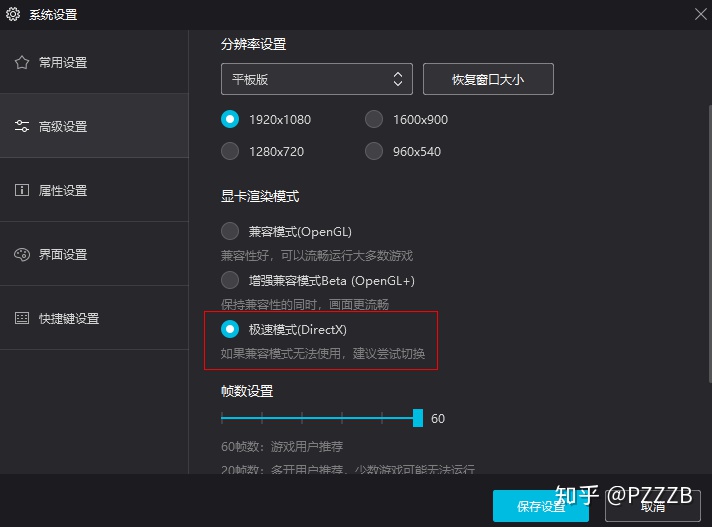This screenshot has width=712, height=527.
Task: Switch to the 高级设置 tab
Action: pyautogui.click(x=94, y=126)
